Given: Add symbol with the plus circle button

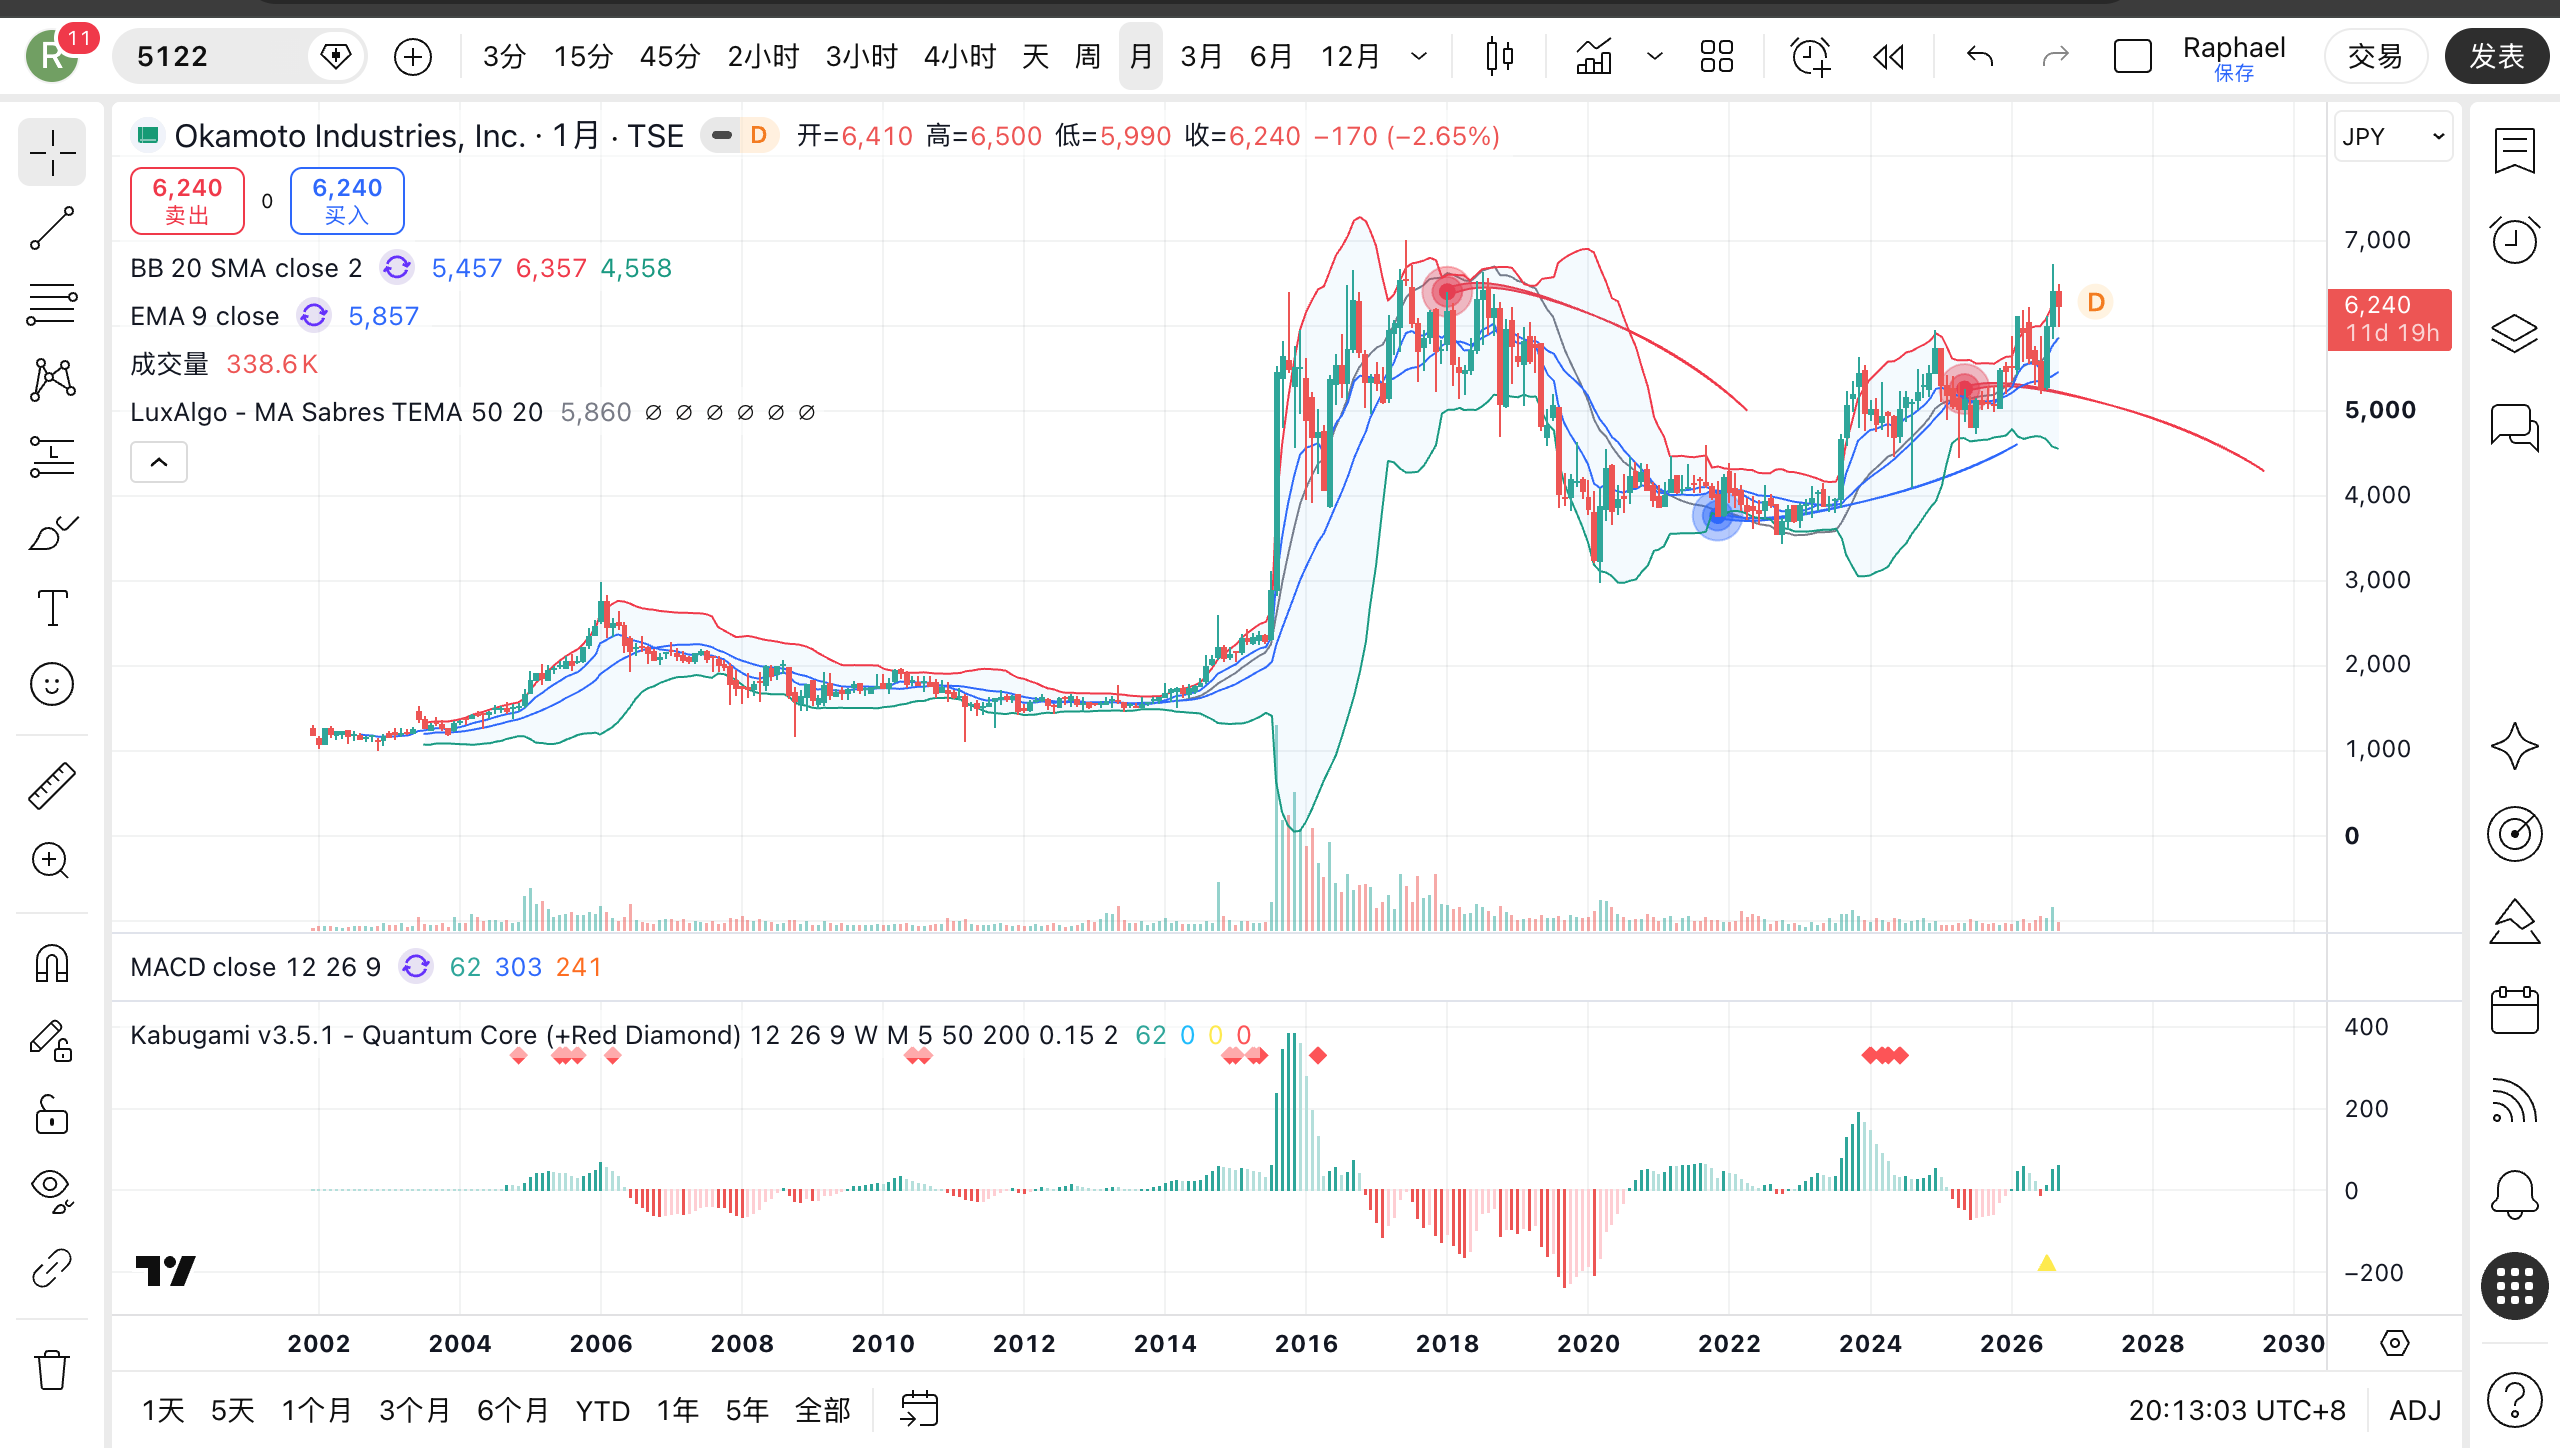Looking at the screenshot, I should 413,56.
